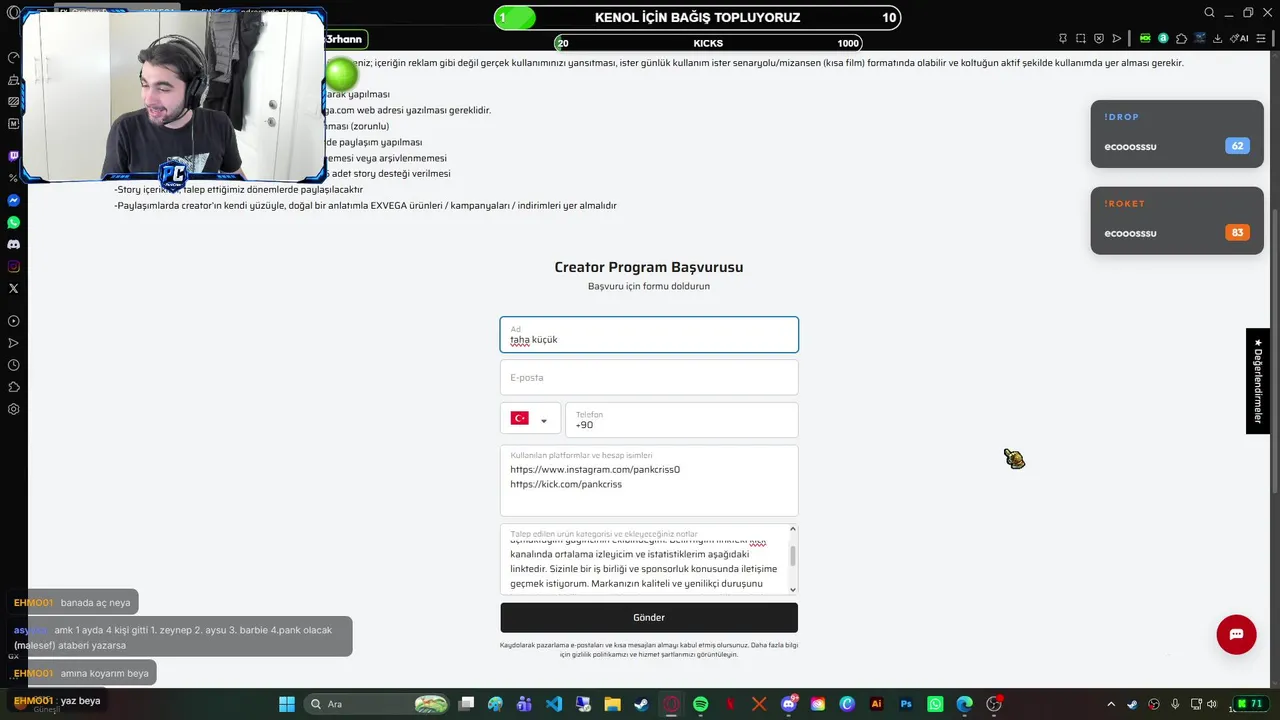Open X (Twitter) in the browser sidebar
The image size is (1280, 720).
[13, 288]
